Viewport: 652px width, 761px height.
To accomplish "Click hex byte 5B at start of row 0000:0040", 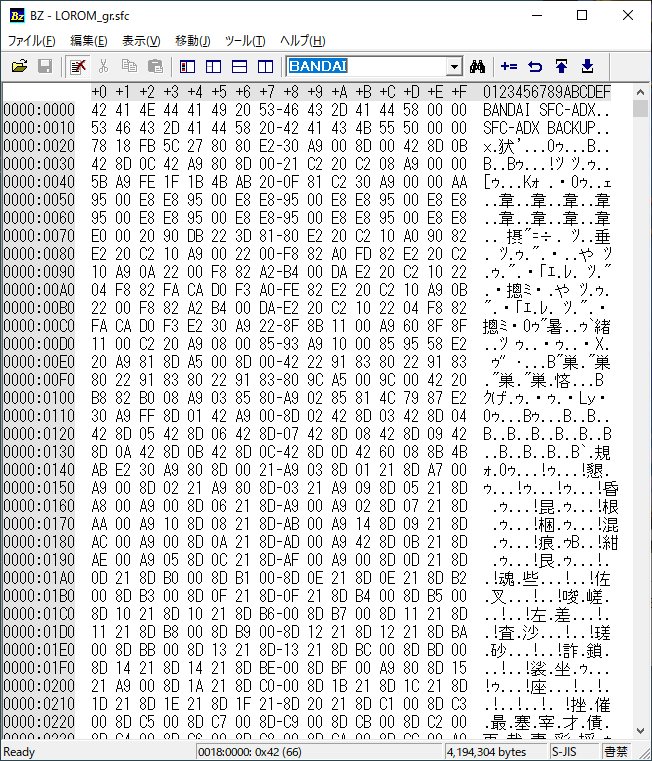I will pyautogui.click(x=99, y=182).
